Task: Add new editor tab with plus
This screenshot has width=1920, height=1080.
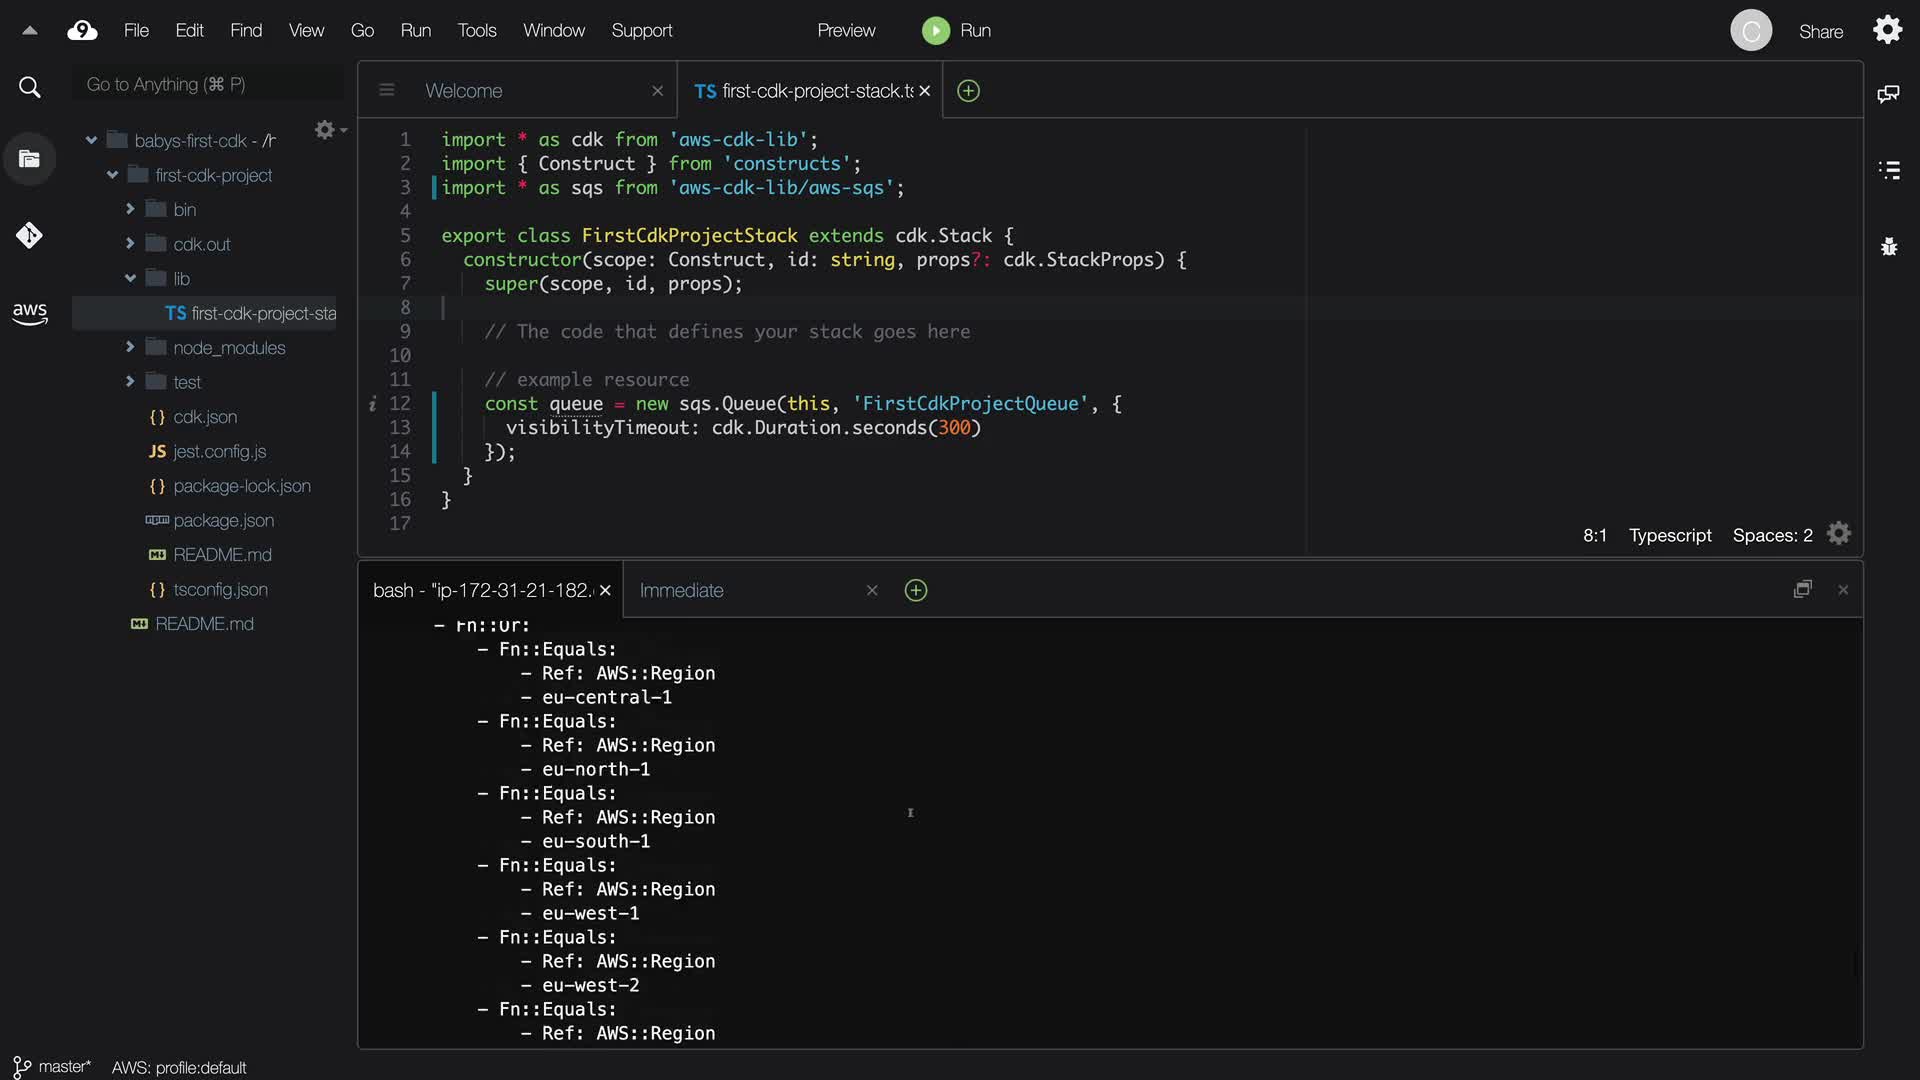Action: click(x=968, y=91)
